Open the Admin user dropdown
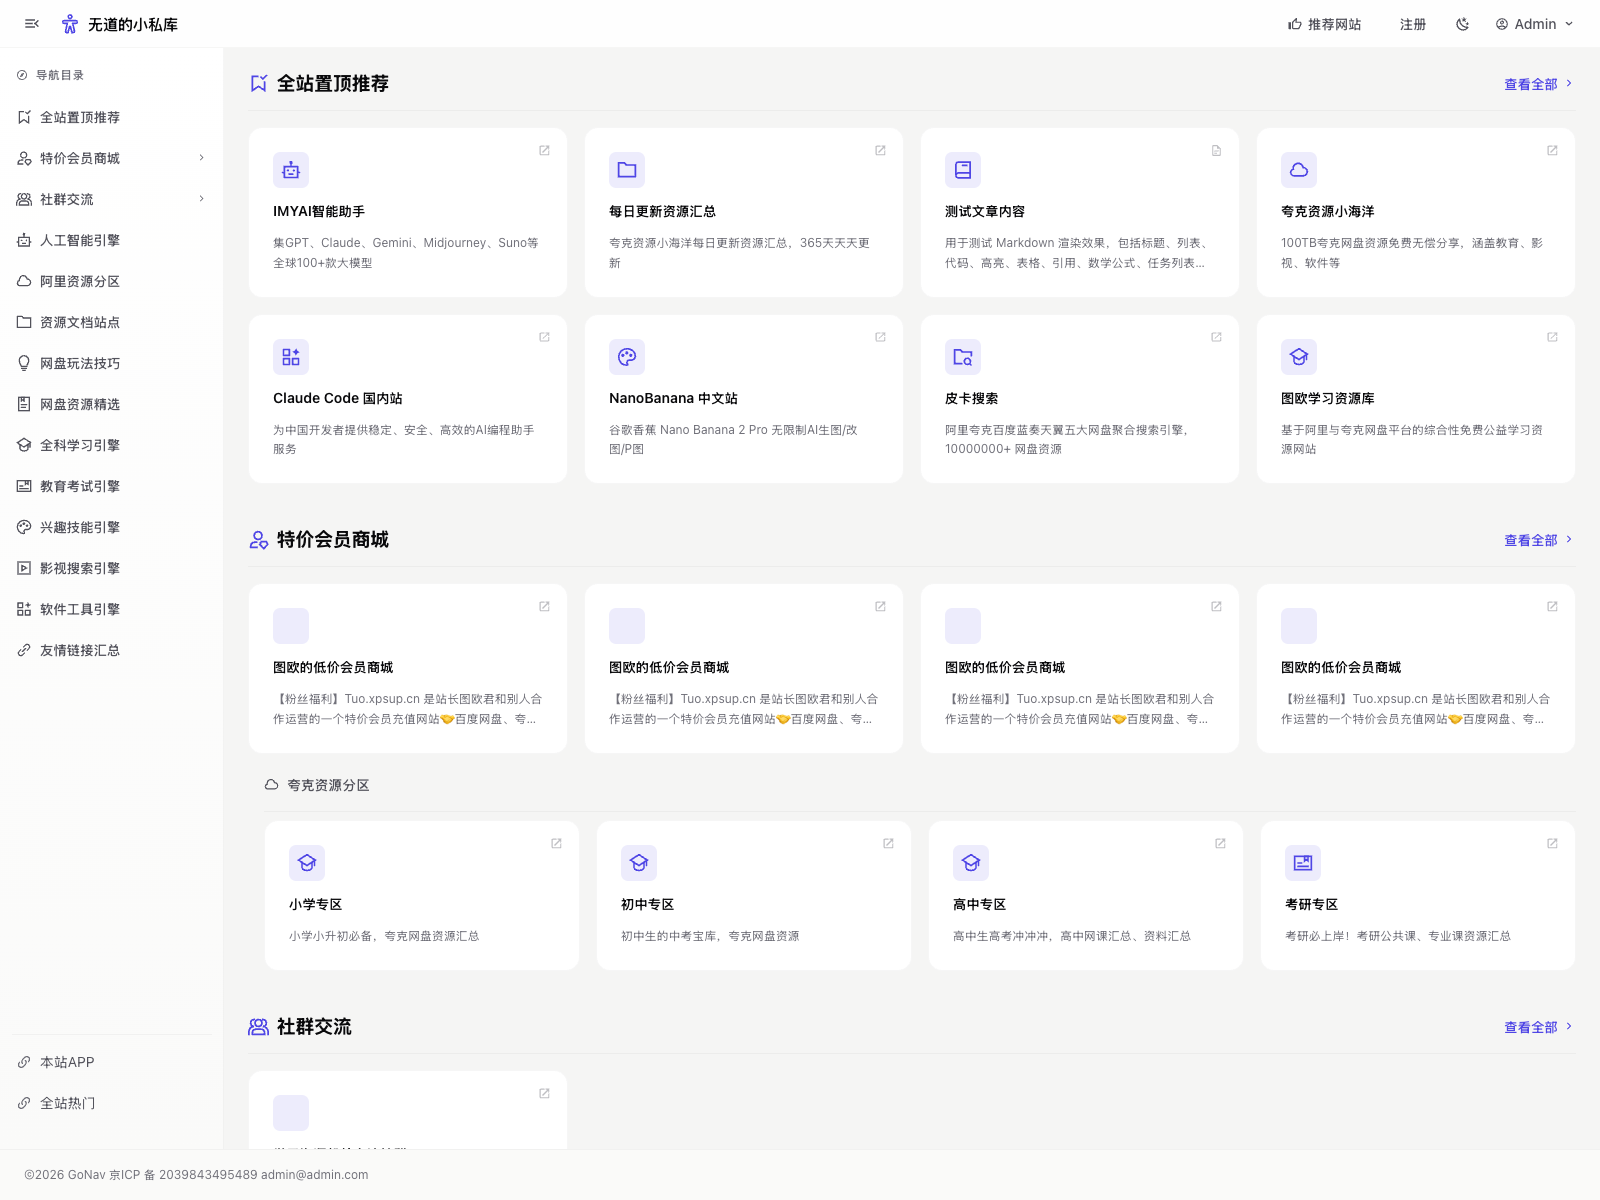 click(1535, 24)
